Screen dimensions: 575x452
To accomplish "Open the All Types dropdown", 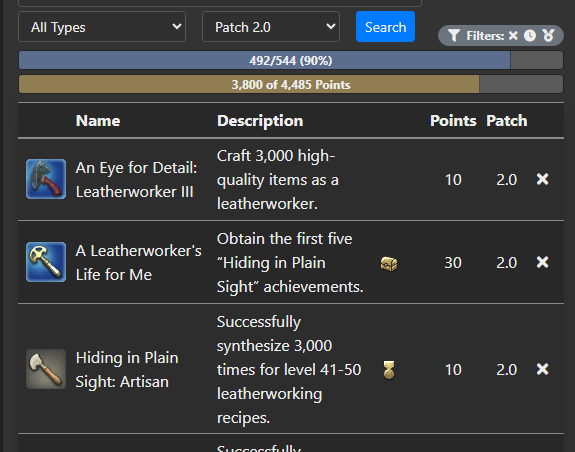I will tap(102, 27).
